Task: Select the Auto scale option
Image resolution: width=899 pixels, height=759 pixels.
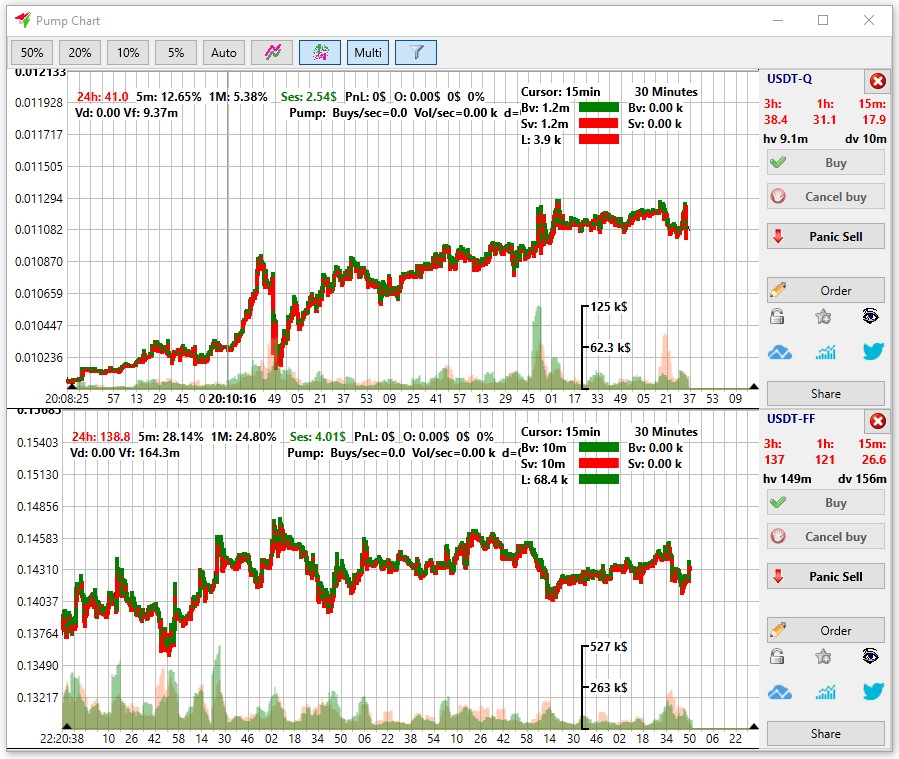Action: coord(224,52)
